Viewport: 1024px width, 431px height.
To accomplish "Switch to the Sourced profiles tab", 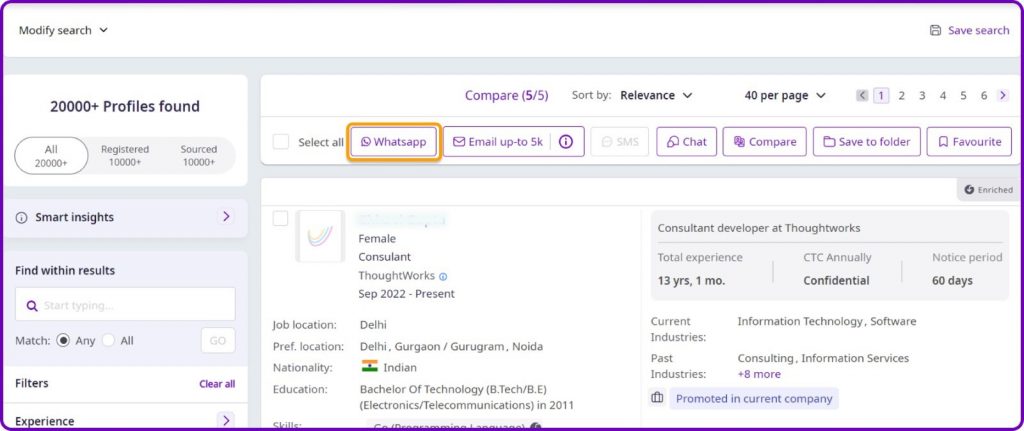I will 198,156.
